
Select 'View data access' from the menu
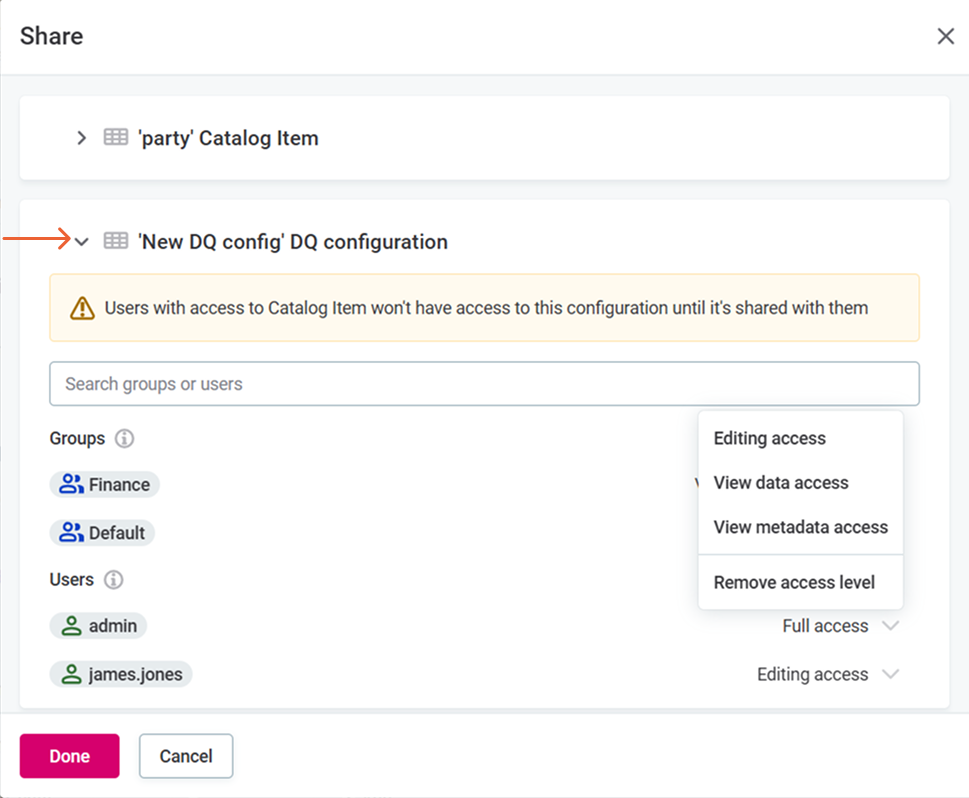pos(780,482)
